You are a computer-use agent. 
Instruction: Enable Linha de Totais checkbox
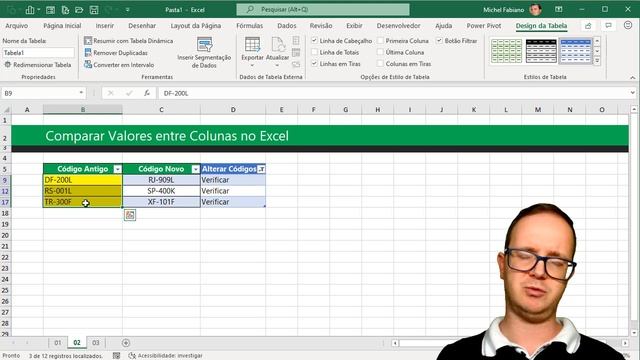[x=314, y=52]
